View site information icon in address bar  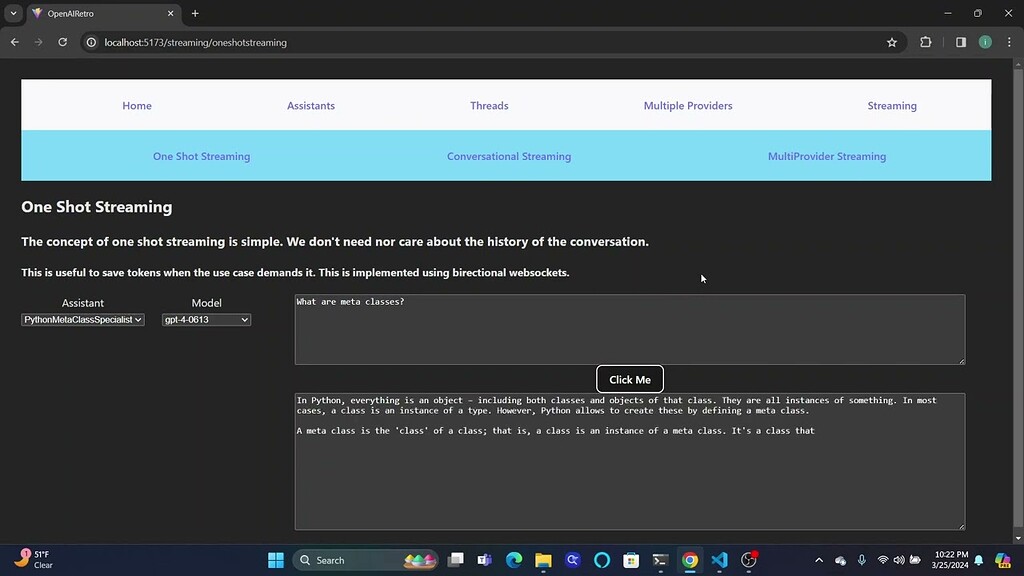click(90, 42)
